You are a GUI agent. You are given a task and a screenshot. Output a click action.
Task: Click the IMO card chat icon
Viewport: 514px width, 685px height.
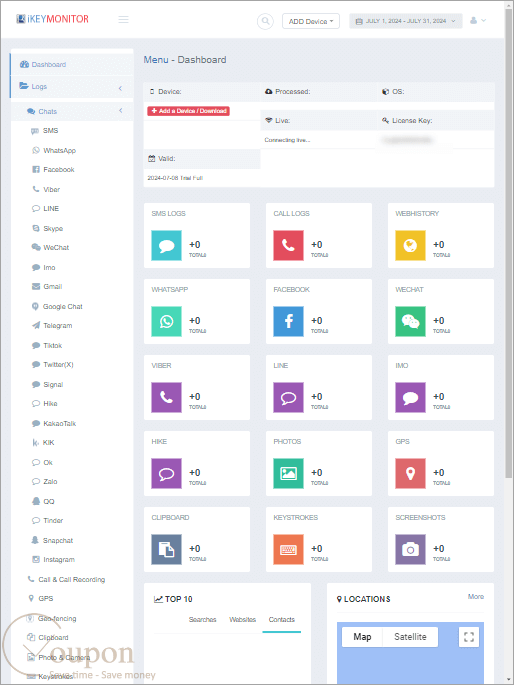pos(410,398)
